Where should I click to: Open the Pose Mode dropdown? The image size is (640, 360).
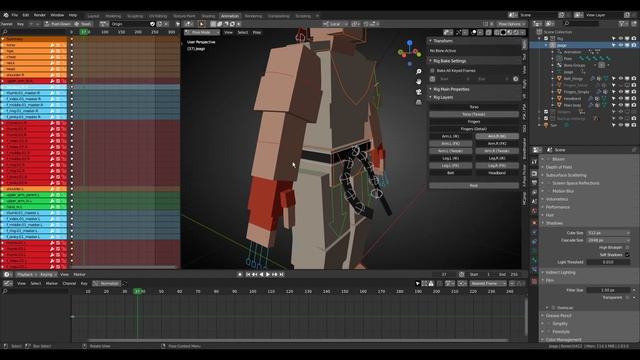click(202, 32)
